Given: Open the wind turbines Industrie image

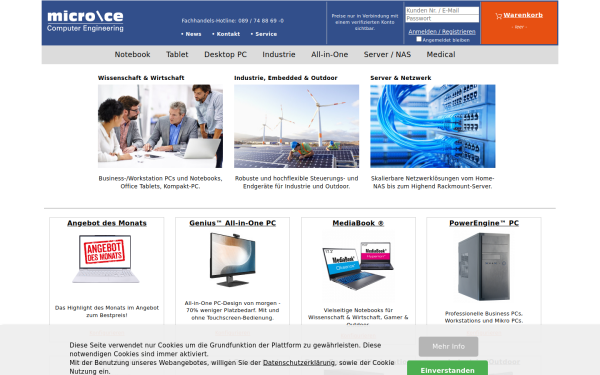Looking at the screenshot, I should (297, 126).
